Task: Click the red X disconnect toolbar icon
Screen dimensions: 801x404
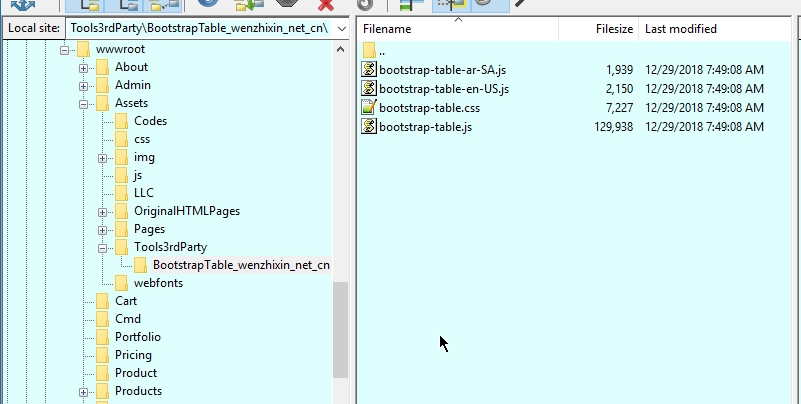Action: (325, 5)
